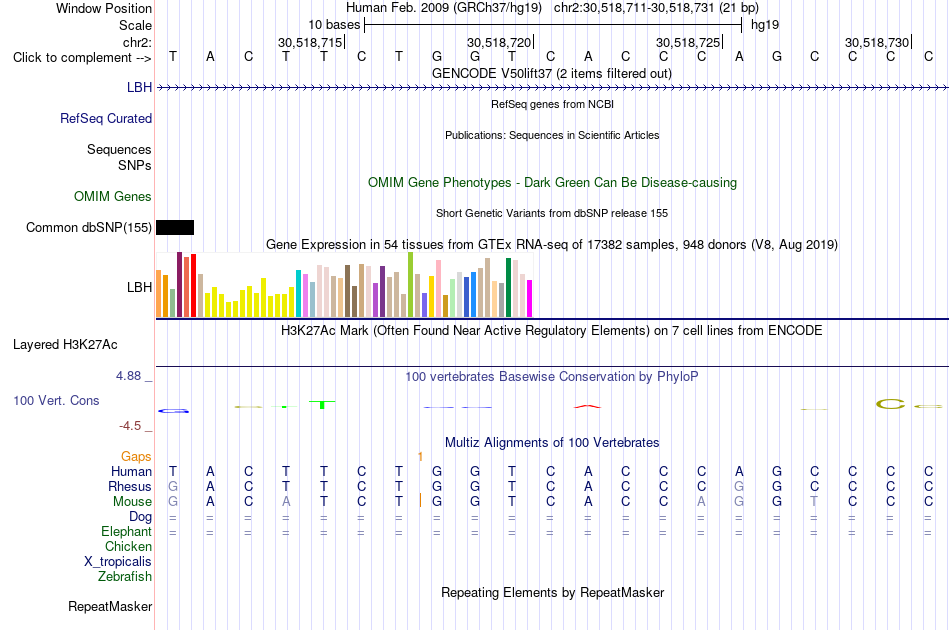This screenshot has width=950, height=630.
Task: Click the PhyloP Basewise Conservation title
Action: coord(552,377)
